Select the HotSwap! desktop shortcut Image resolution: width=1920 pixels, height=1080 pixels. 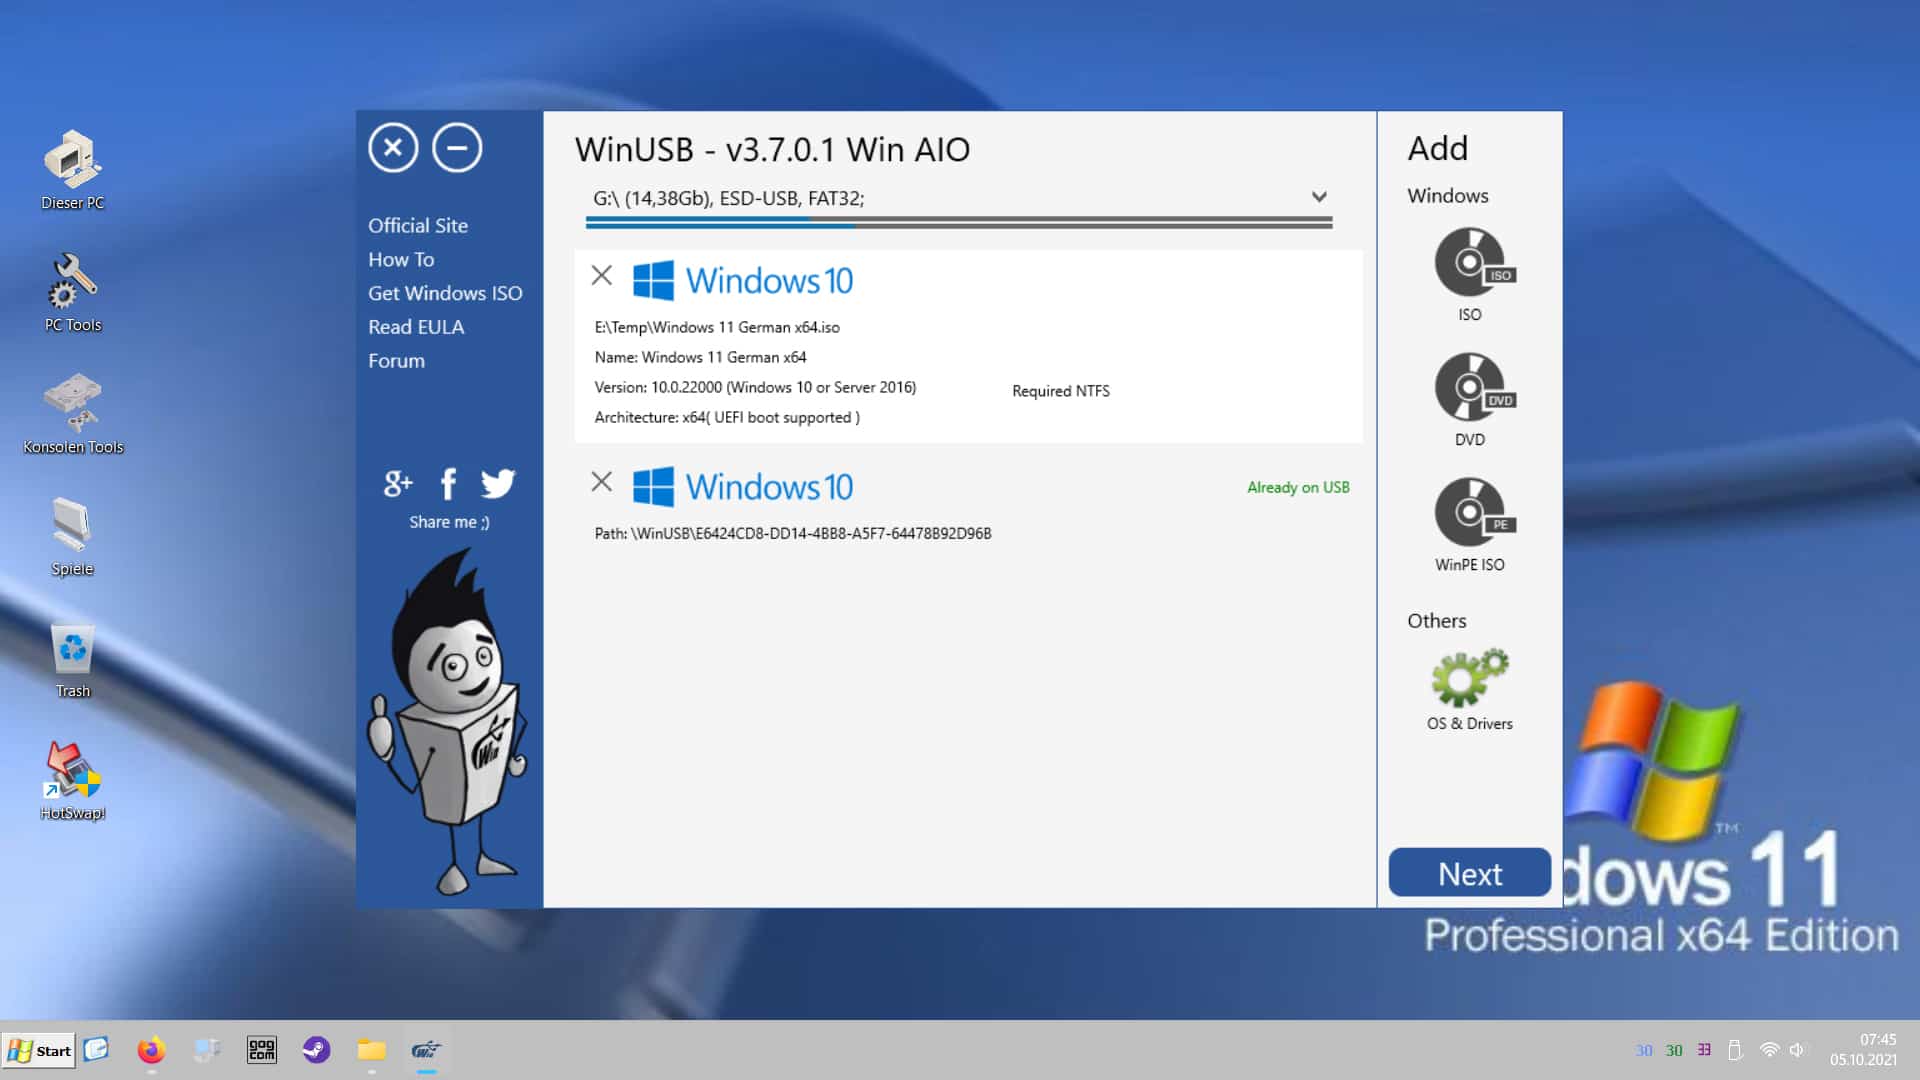(72, 781)
